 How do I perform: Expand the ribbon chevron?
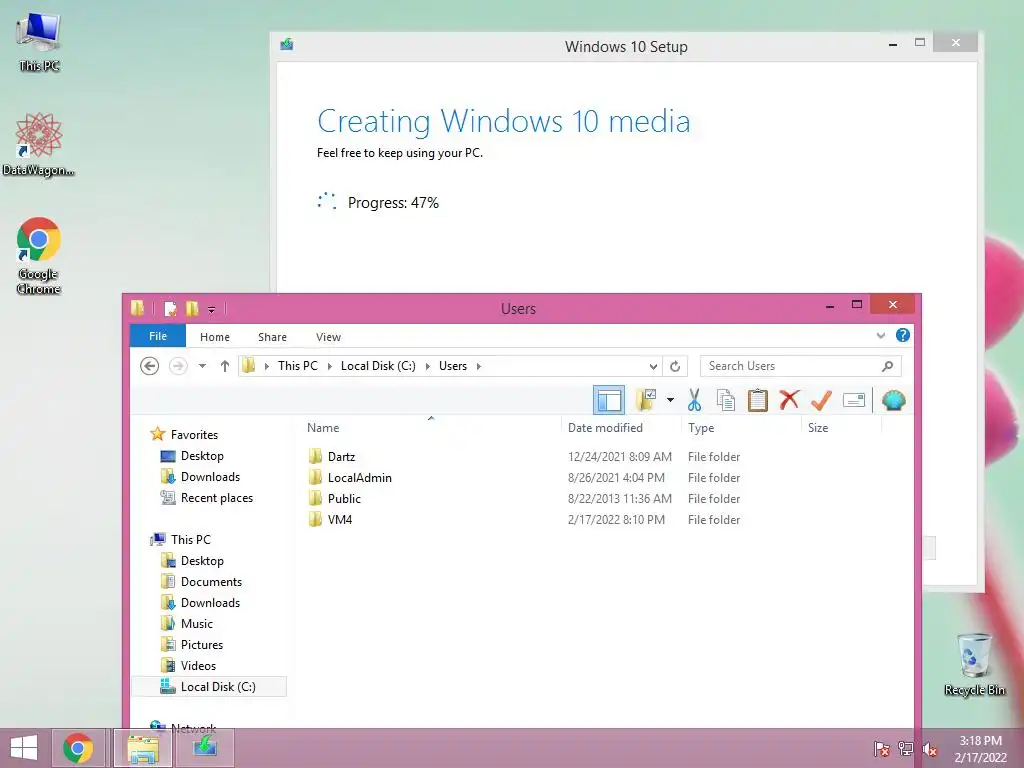tap(881, 336)
